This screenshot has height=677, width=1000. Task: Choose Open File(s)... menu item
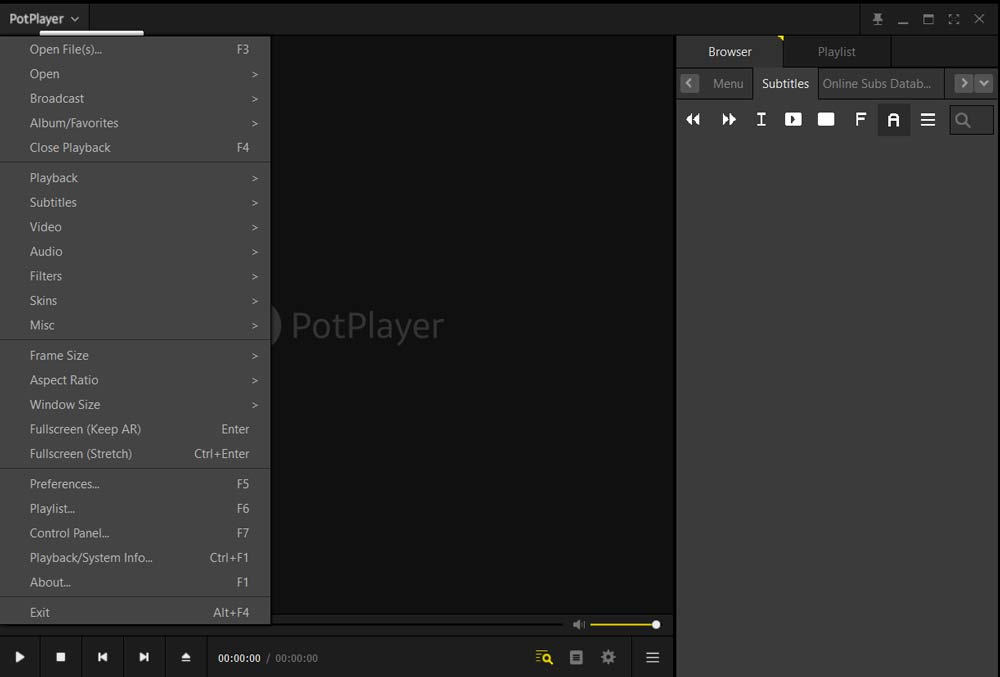135,49
